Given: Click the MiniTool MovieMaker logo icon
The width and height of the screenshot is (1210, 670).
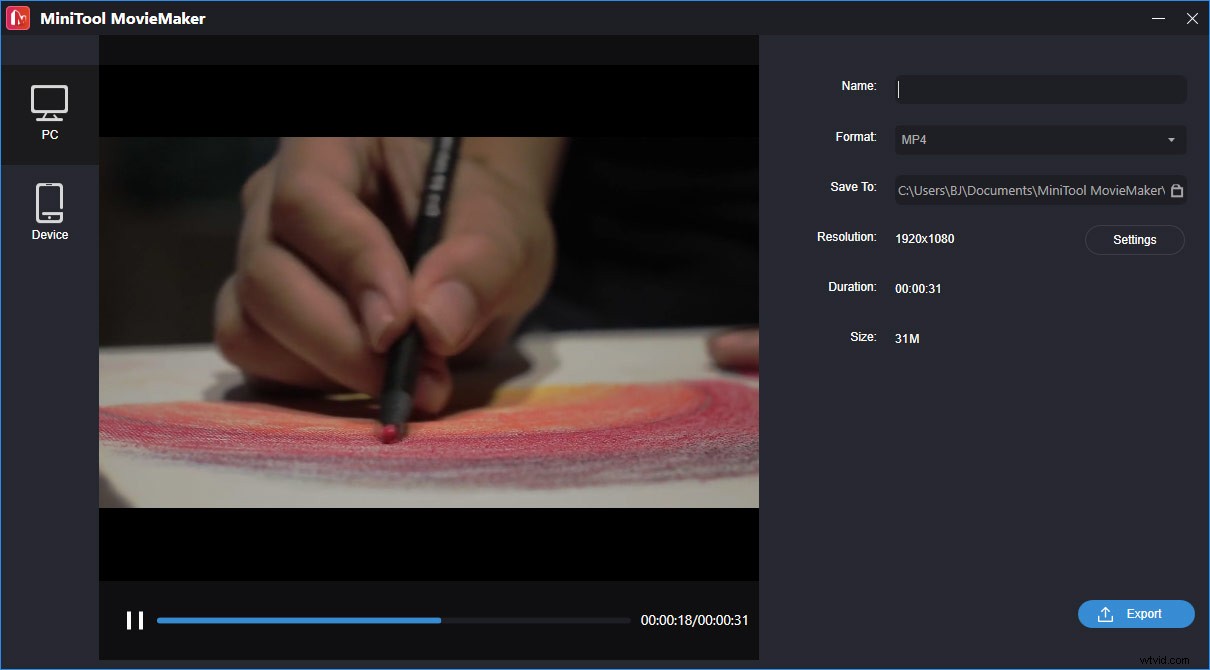Looking at the screenshot, I should pyautogui.click(x=17, y=17).
